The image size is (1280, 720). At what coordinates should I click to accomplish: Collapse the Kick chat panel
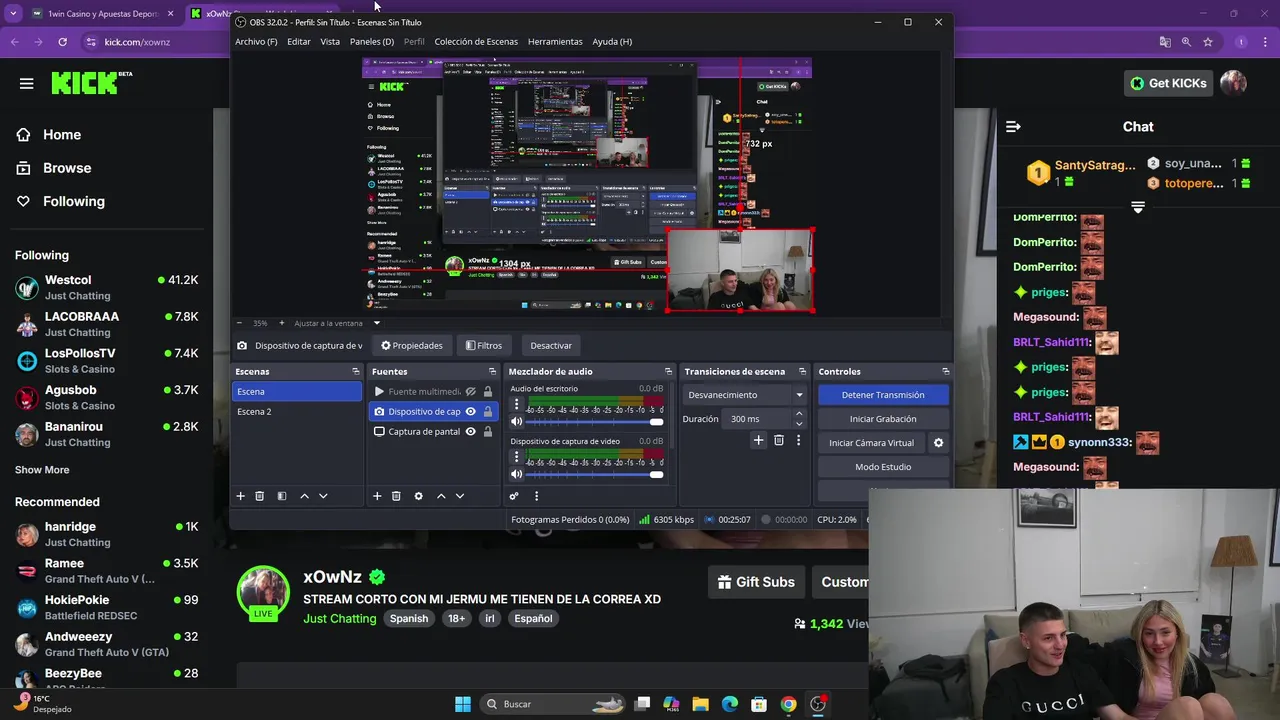(x=1013, y=127)
